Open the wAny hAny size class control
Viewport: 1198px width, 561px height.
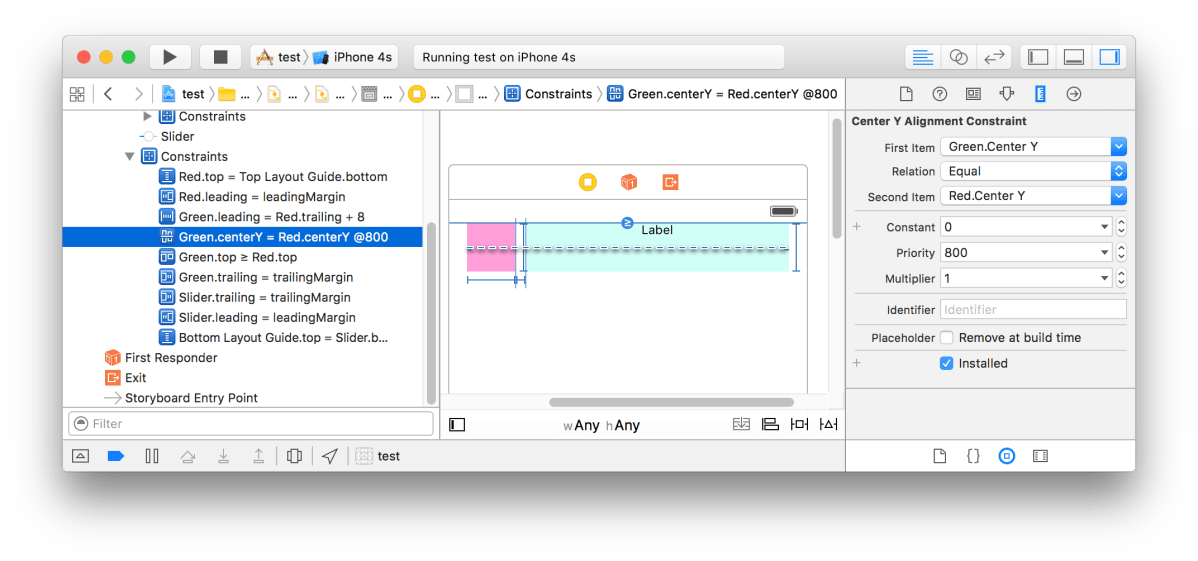click(601, 426)
